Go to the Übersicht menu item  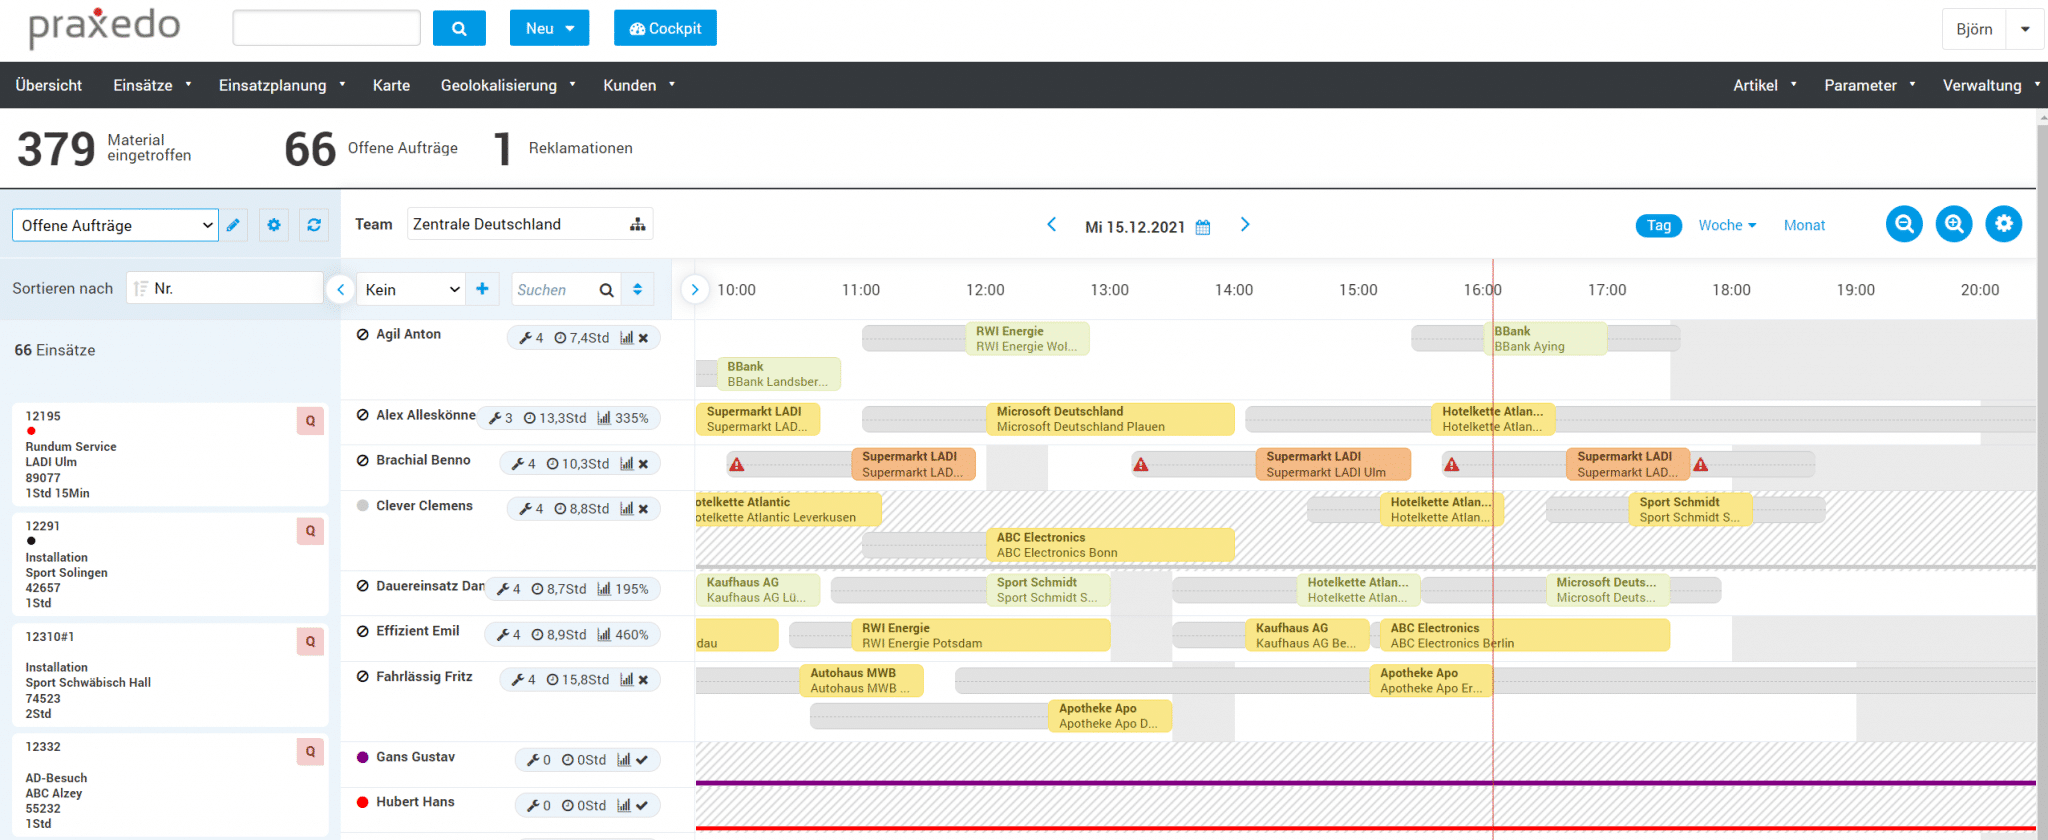click(49, 85)
